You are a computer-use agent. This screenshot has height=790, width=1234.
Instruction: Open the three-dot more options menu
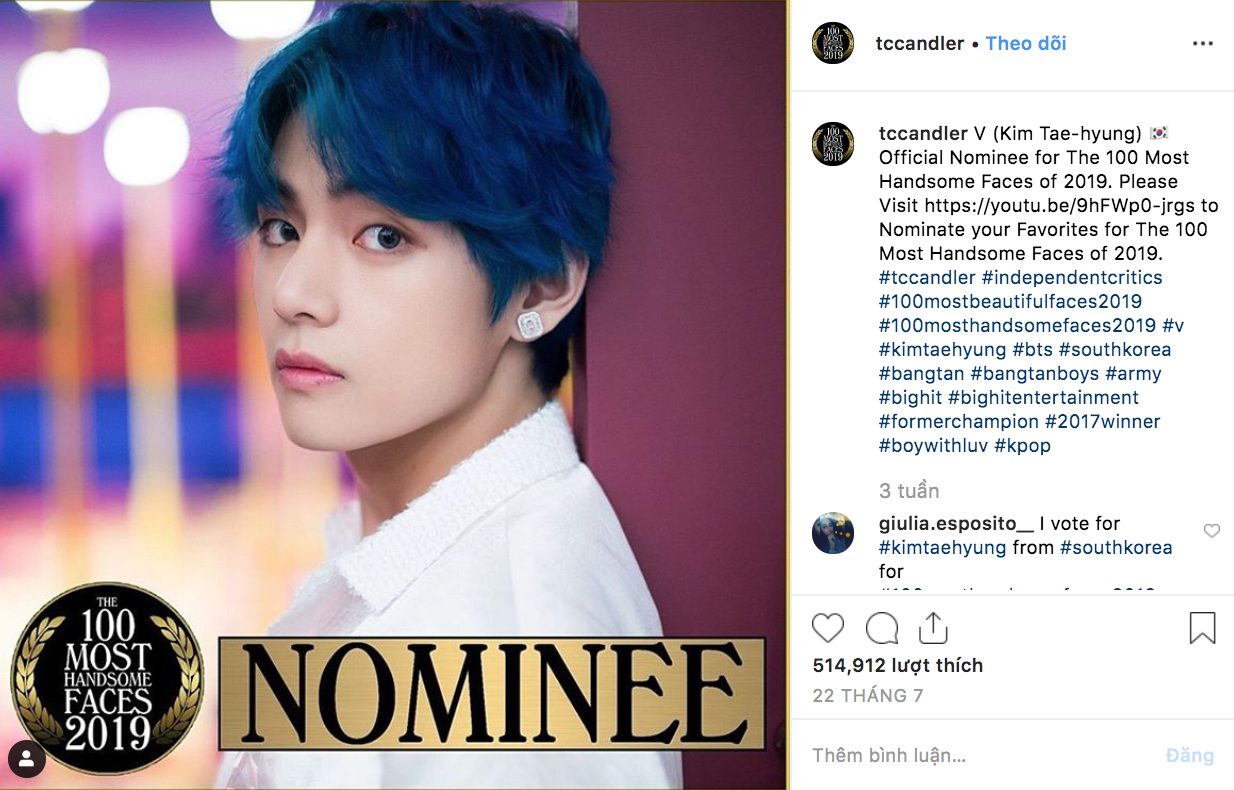(1202, 44)
